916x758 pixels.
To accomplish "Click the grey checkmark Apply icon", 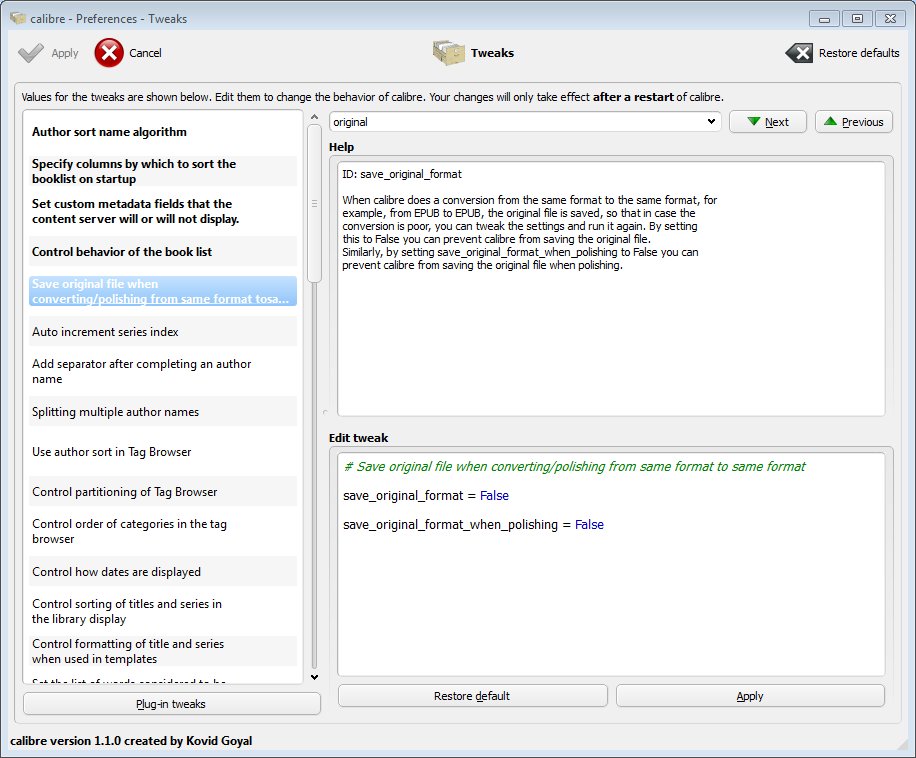I will (x=30, y=53).
